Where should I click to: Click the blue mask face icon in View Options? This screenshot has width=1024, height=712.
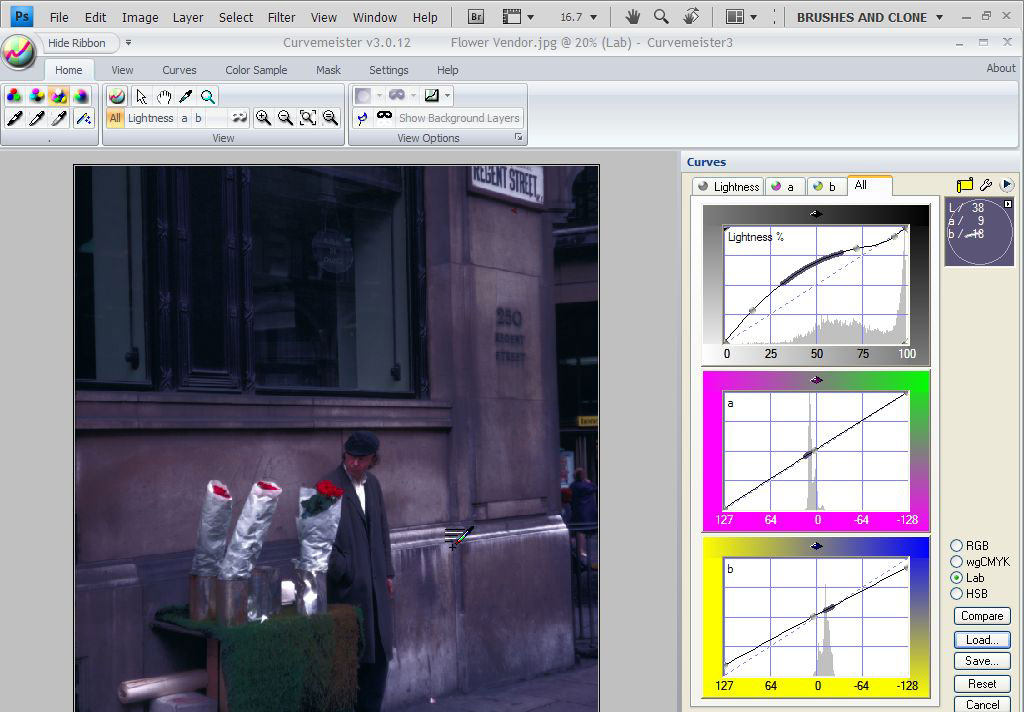362,118
